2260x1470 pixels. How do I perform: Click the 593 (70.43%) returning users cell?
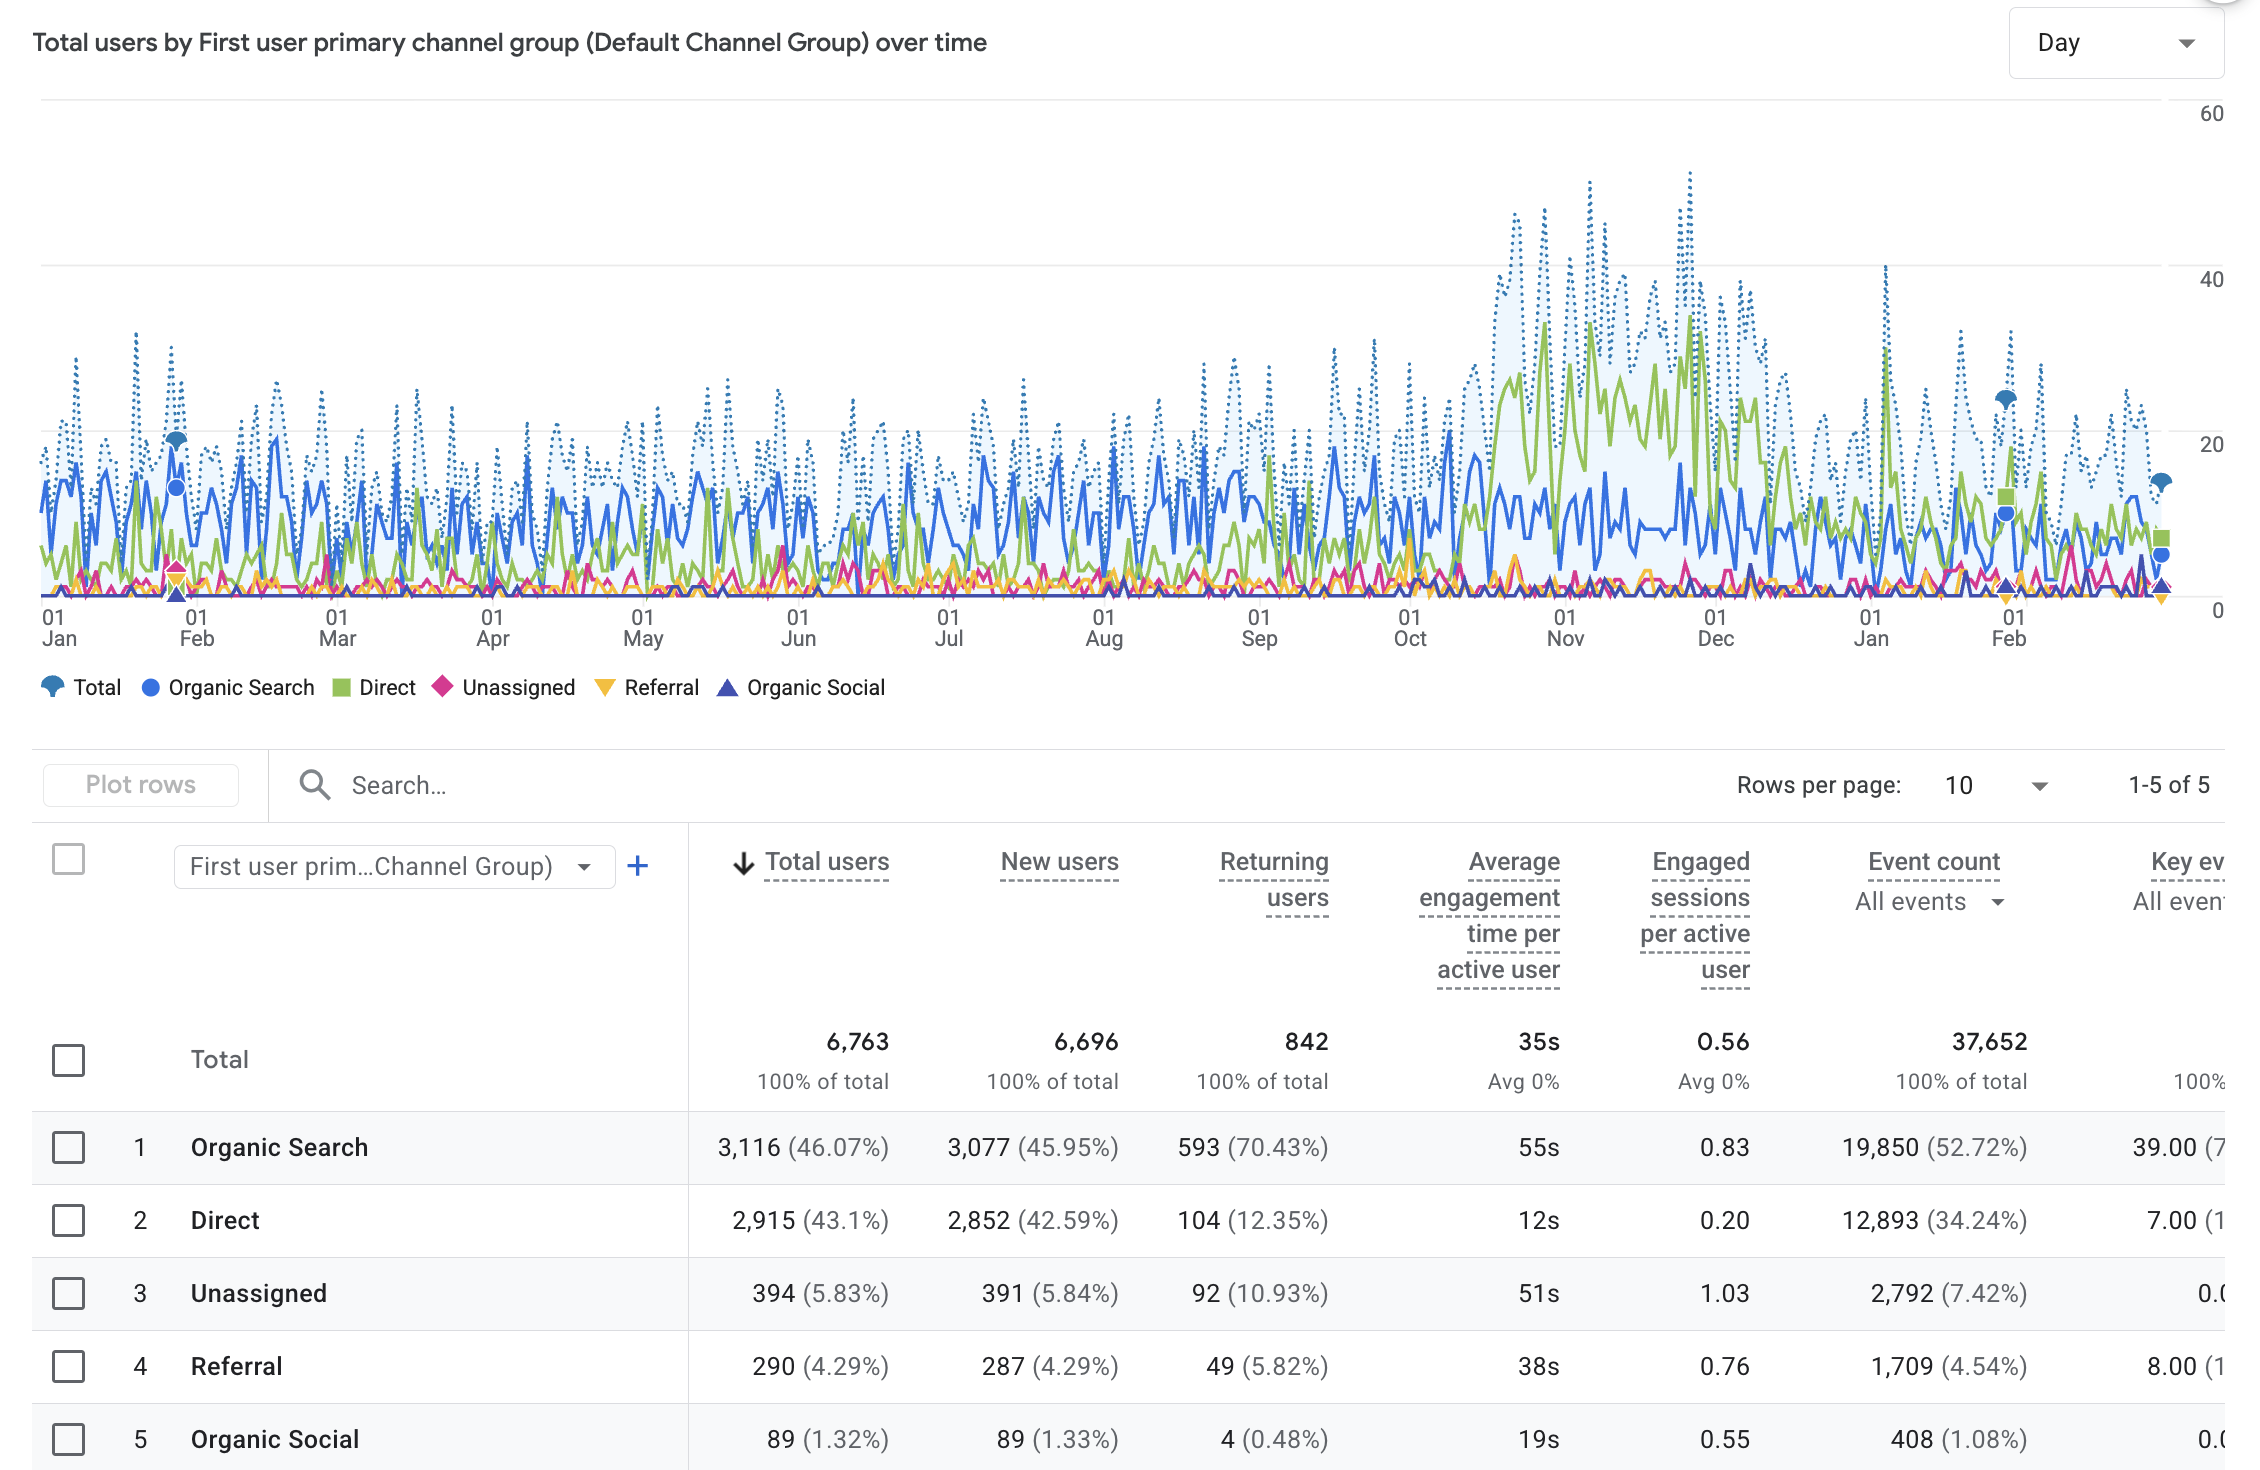coord(1253,1147)
